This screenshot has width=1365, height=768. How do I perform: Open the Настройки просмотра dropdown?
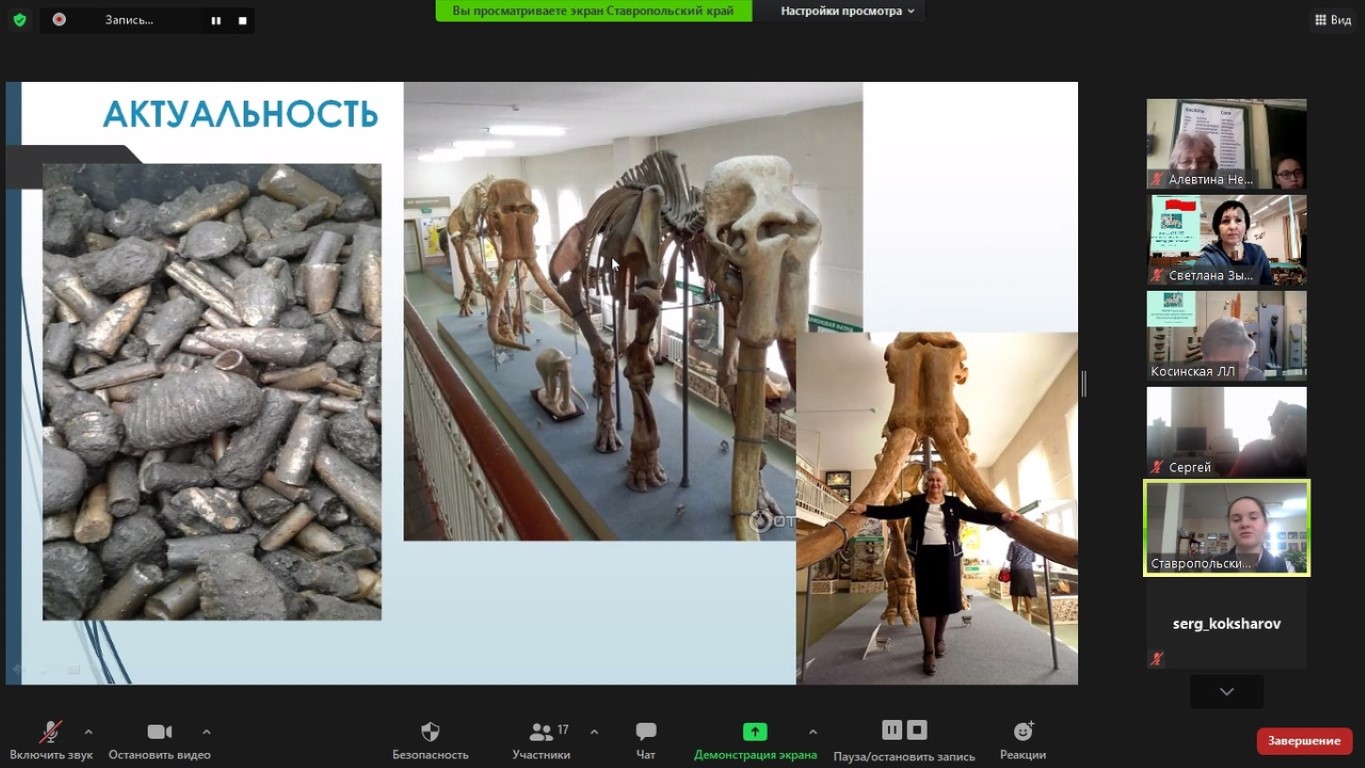(x=847, y=11)
